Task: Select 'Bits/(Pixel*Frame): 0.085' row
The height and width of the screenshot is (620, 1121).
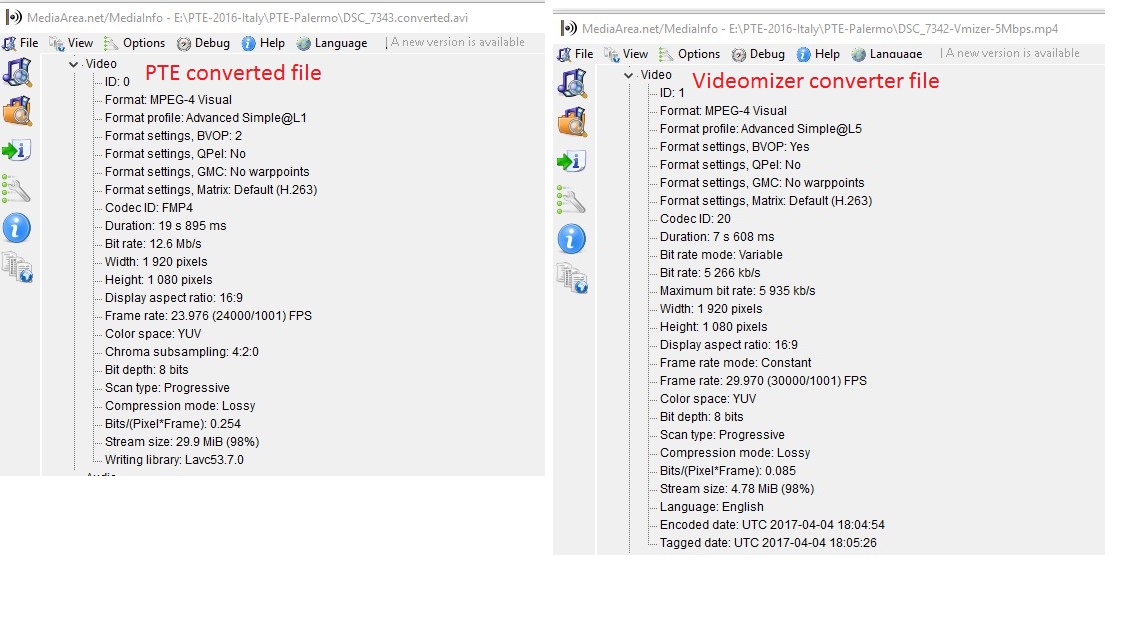Action: pos(728,471)
